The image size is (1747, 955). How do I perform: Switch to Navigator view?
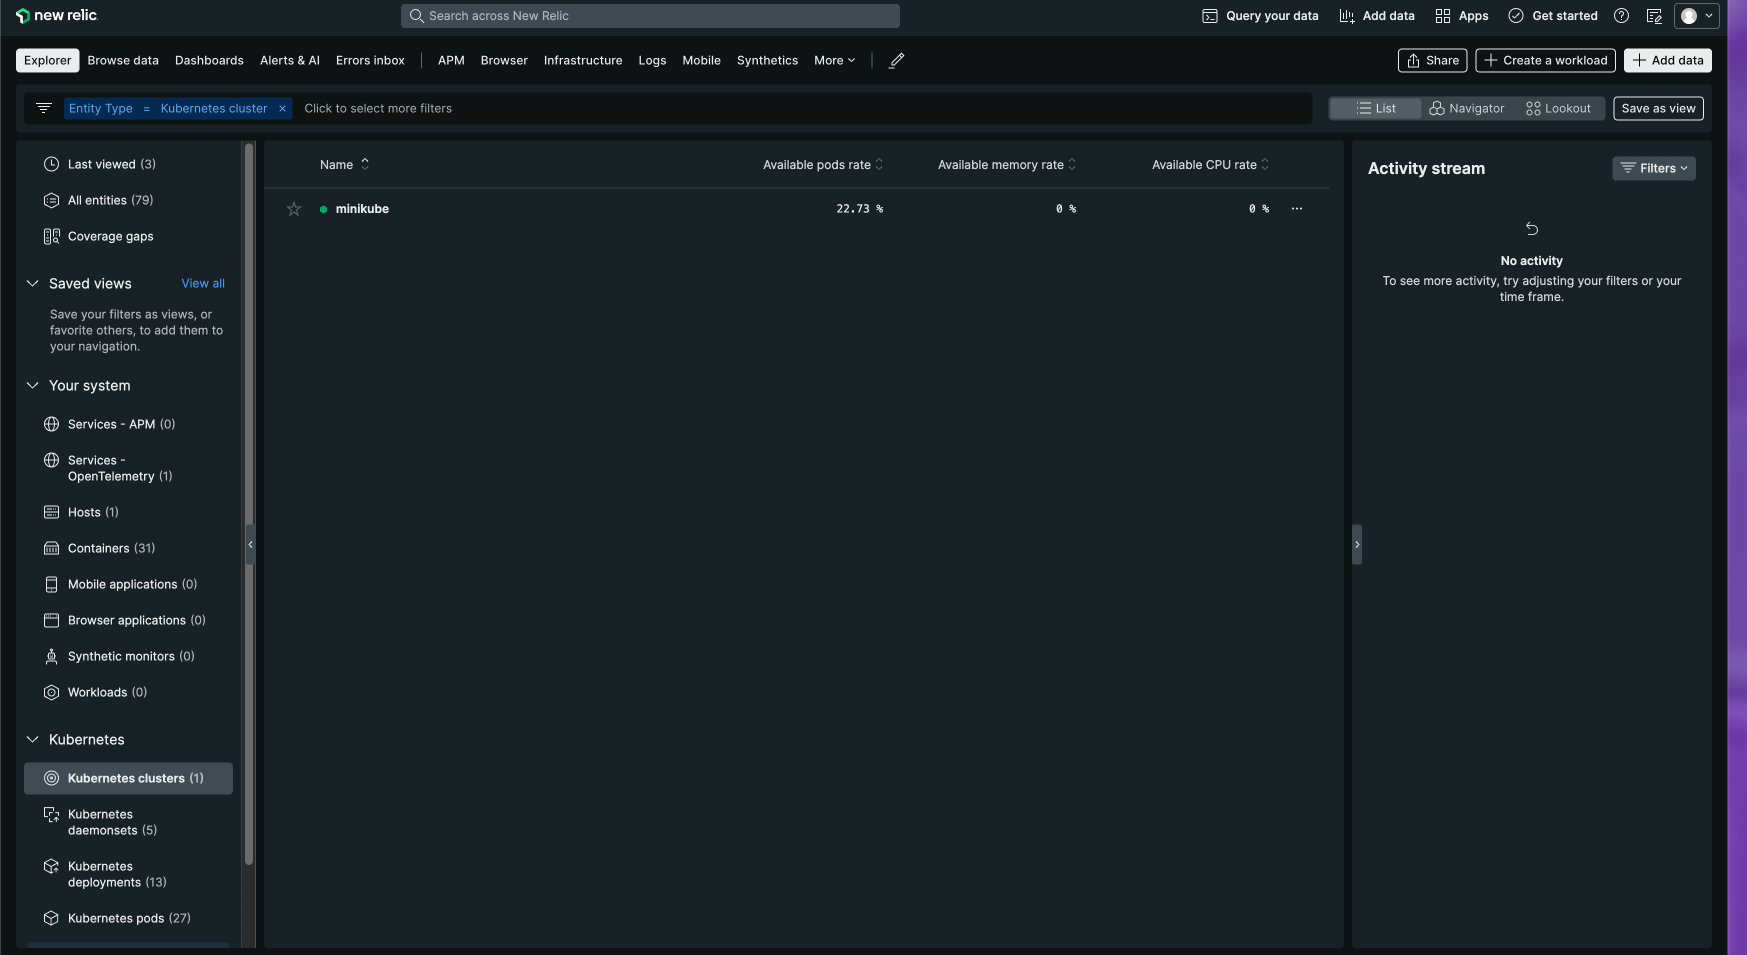(1467, 108)
